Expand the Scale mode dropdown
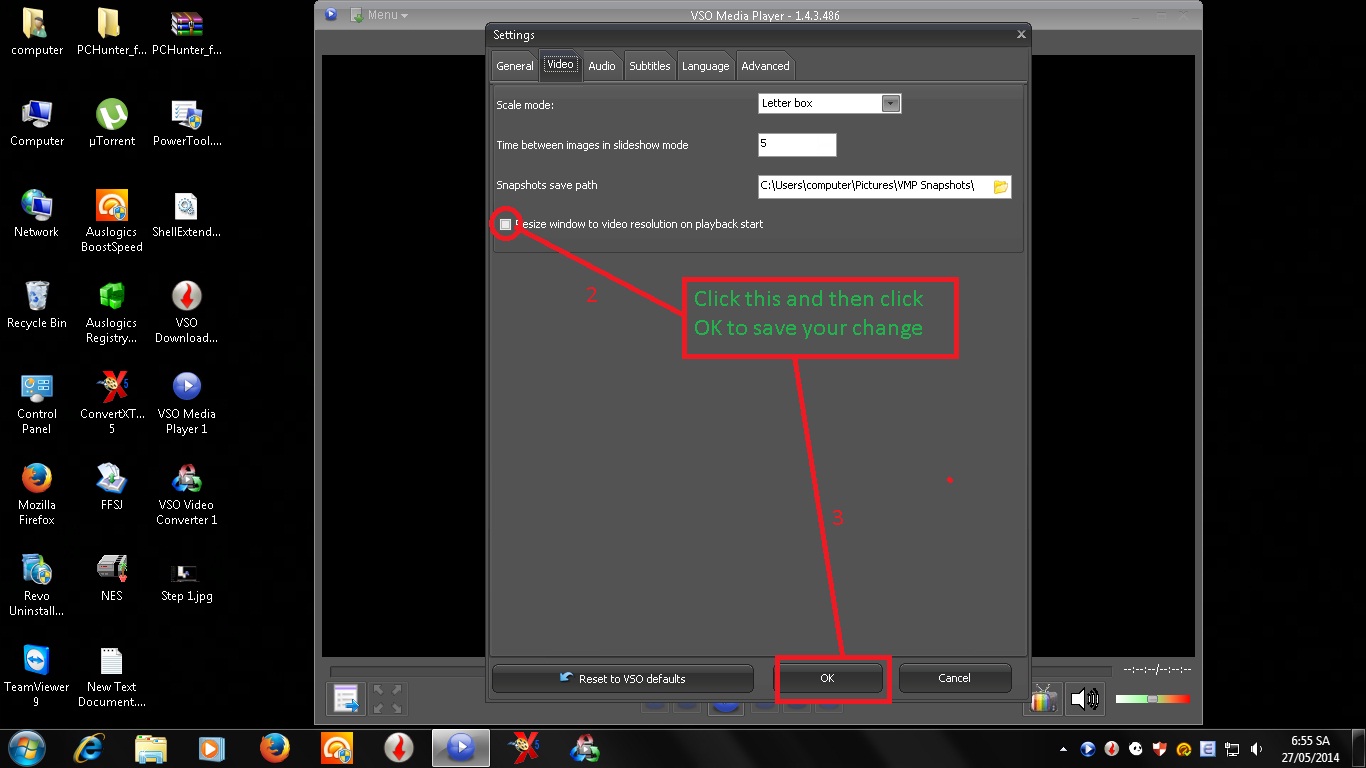This screenshot has width=1366, height=768. coord(891,103)
